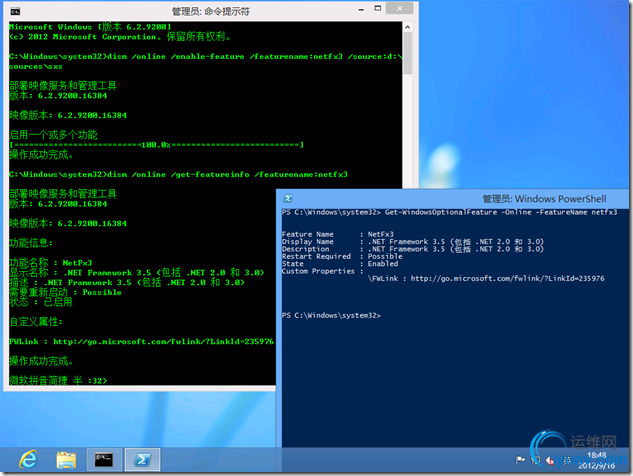This screenshot has height=476, width=633.
Task: Click the State : Enabled row
Action: tap(340, 264)
